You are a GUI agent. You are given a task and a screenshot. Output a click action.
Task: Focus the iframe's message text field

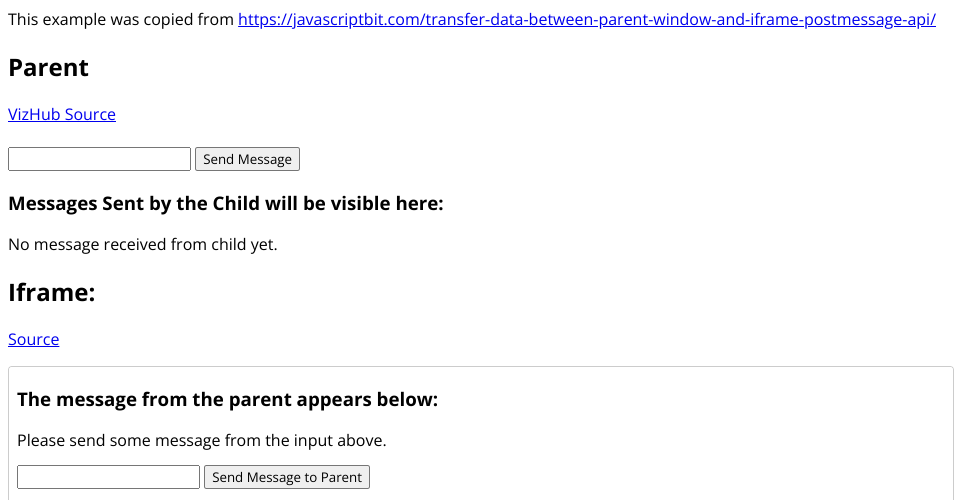coord(108,477)
